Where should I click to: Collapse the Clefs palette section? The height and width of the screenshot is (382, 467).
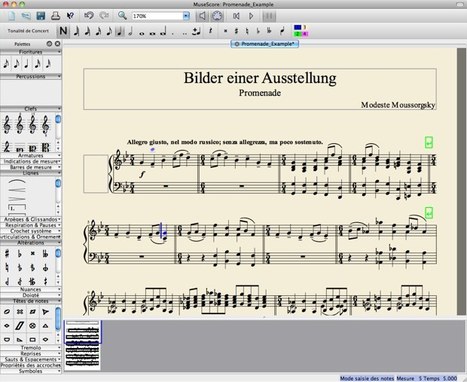[x=31, y=109]
